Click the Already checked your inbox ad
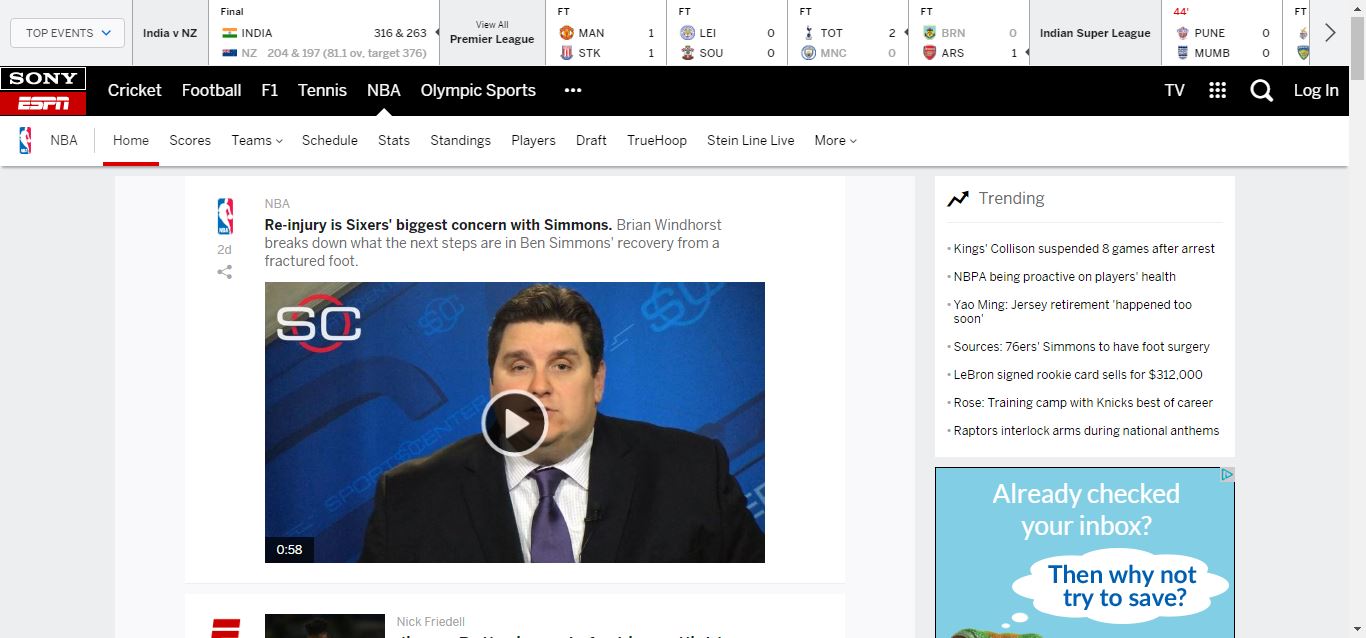 tap(1085, 553)
